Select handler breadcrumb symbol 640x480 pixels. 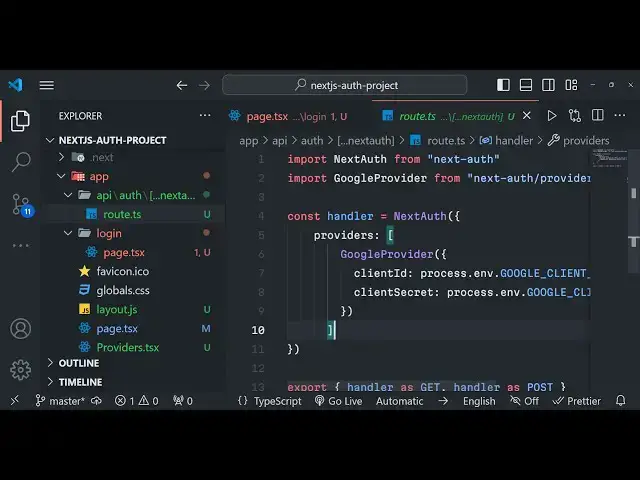(506, 141)
